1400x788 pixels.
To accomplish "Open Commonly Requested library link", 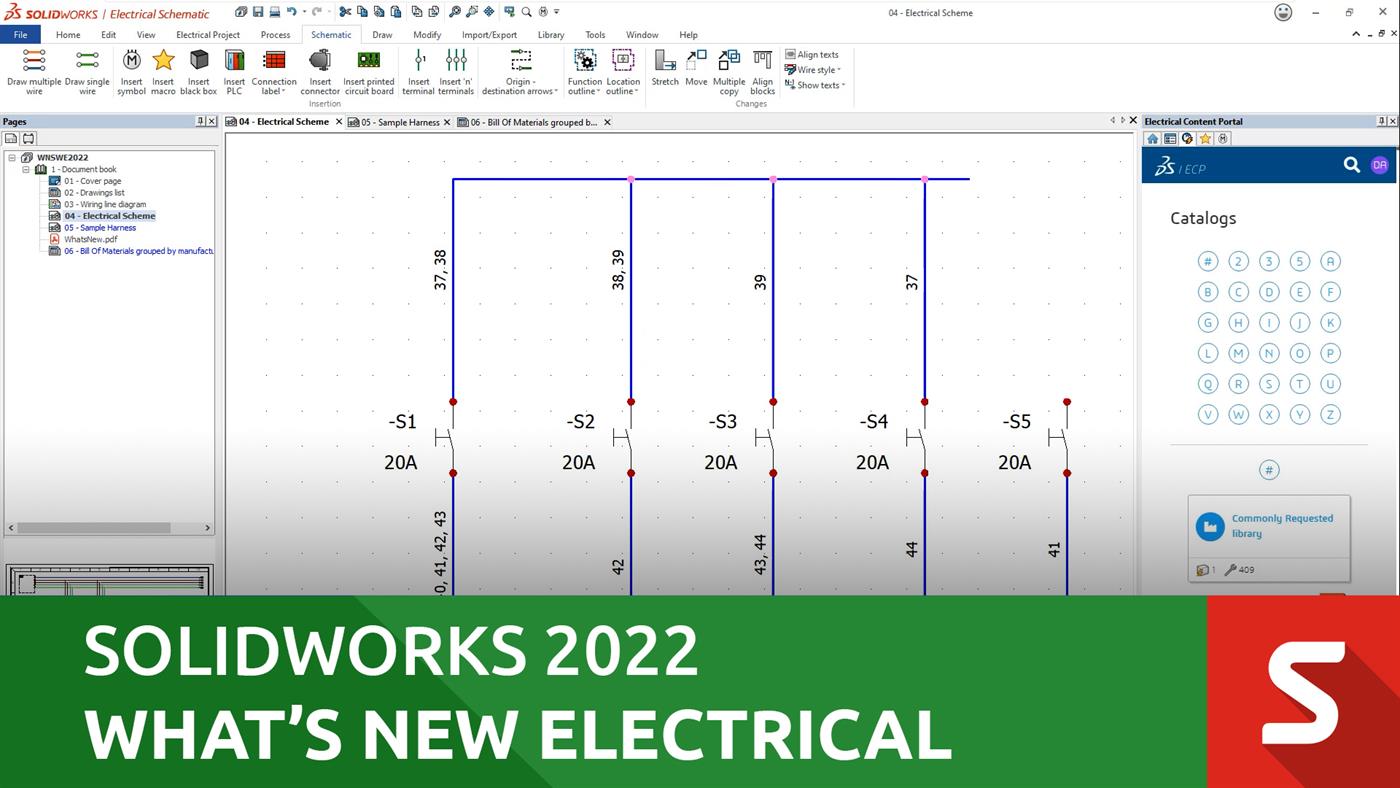I will (x=1282, y=526).
